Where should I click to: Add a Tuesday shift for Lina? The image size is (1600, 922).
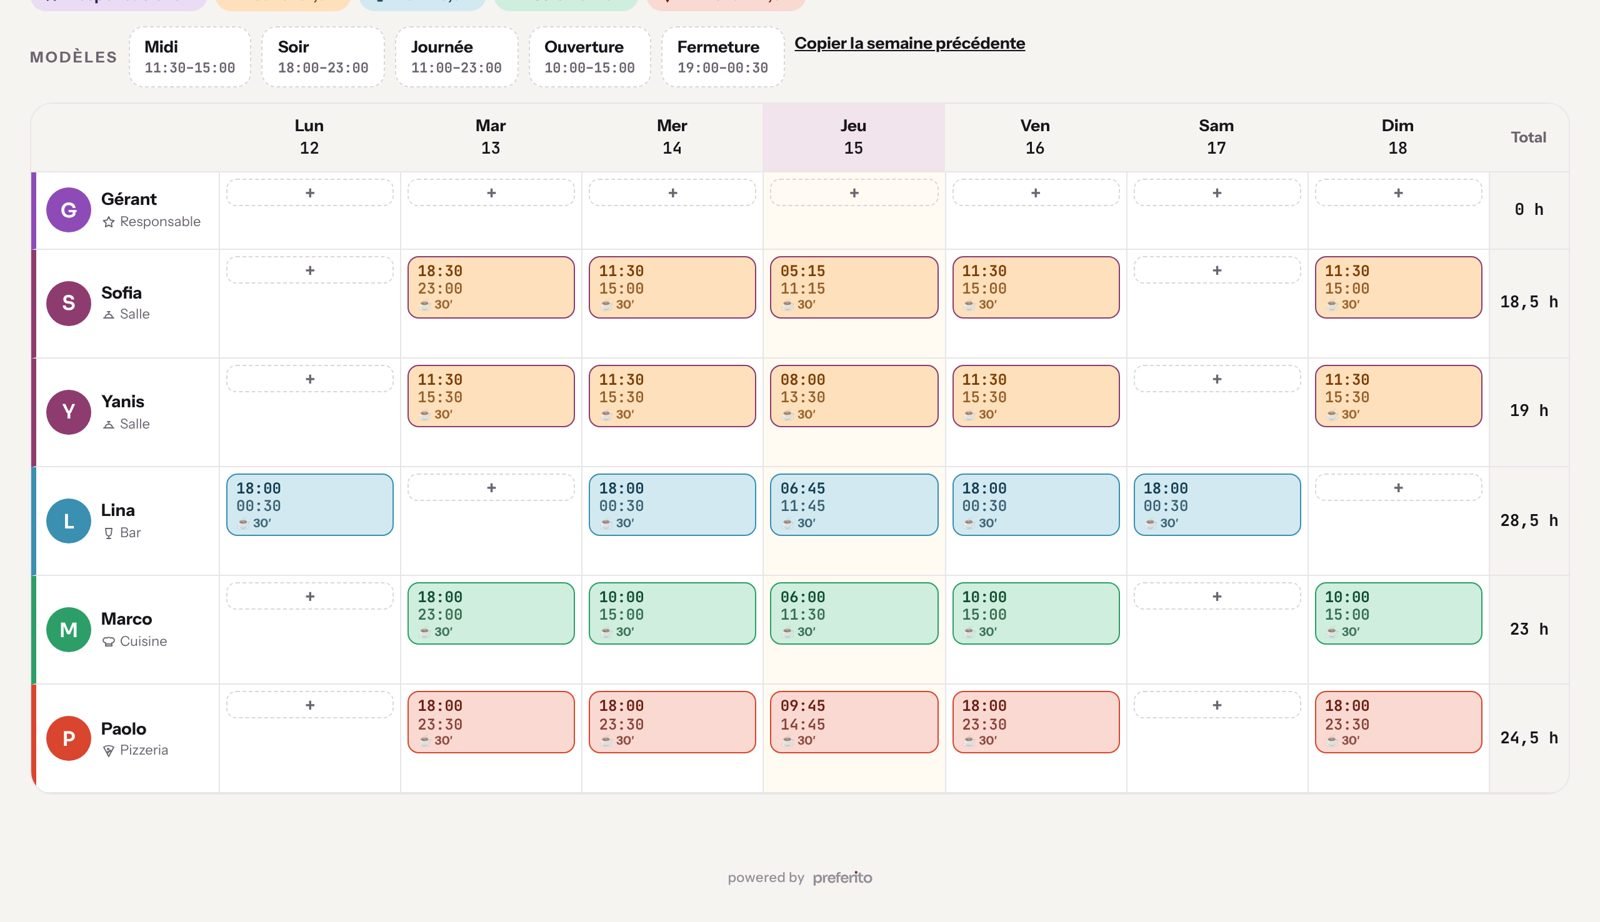(491, 488)
